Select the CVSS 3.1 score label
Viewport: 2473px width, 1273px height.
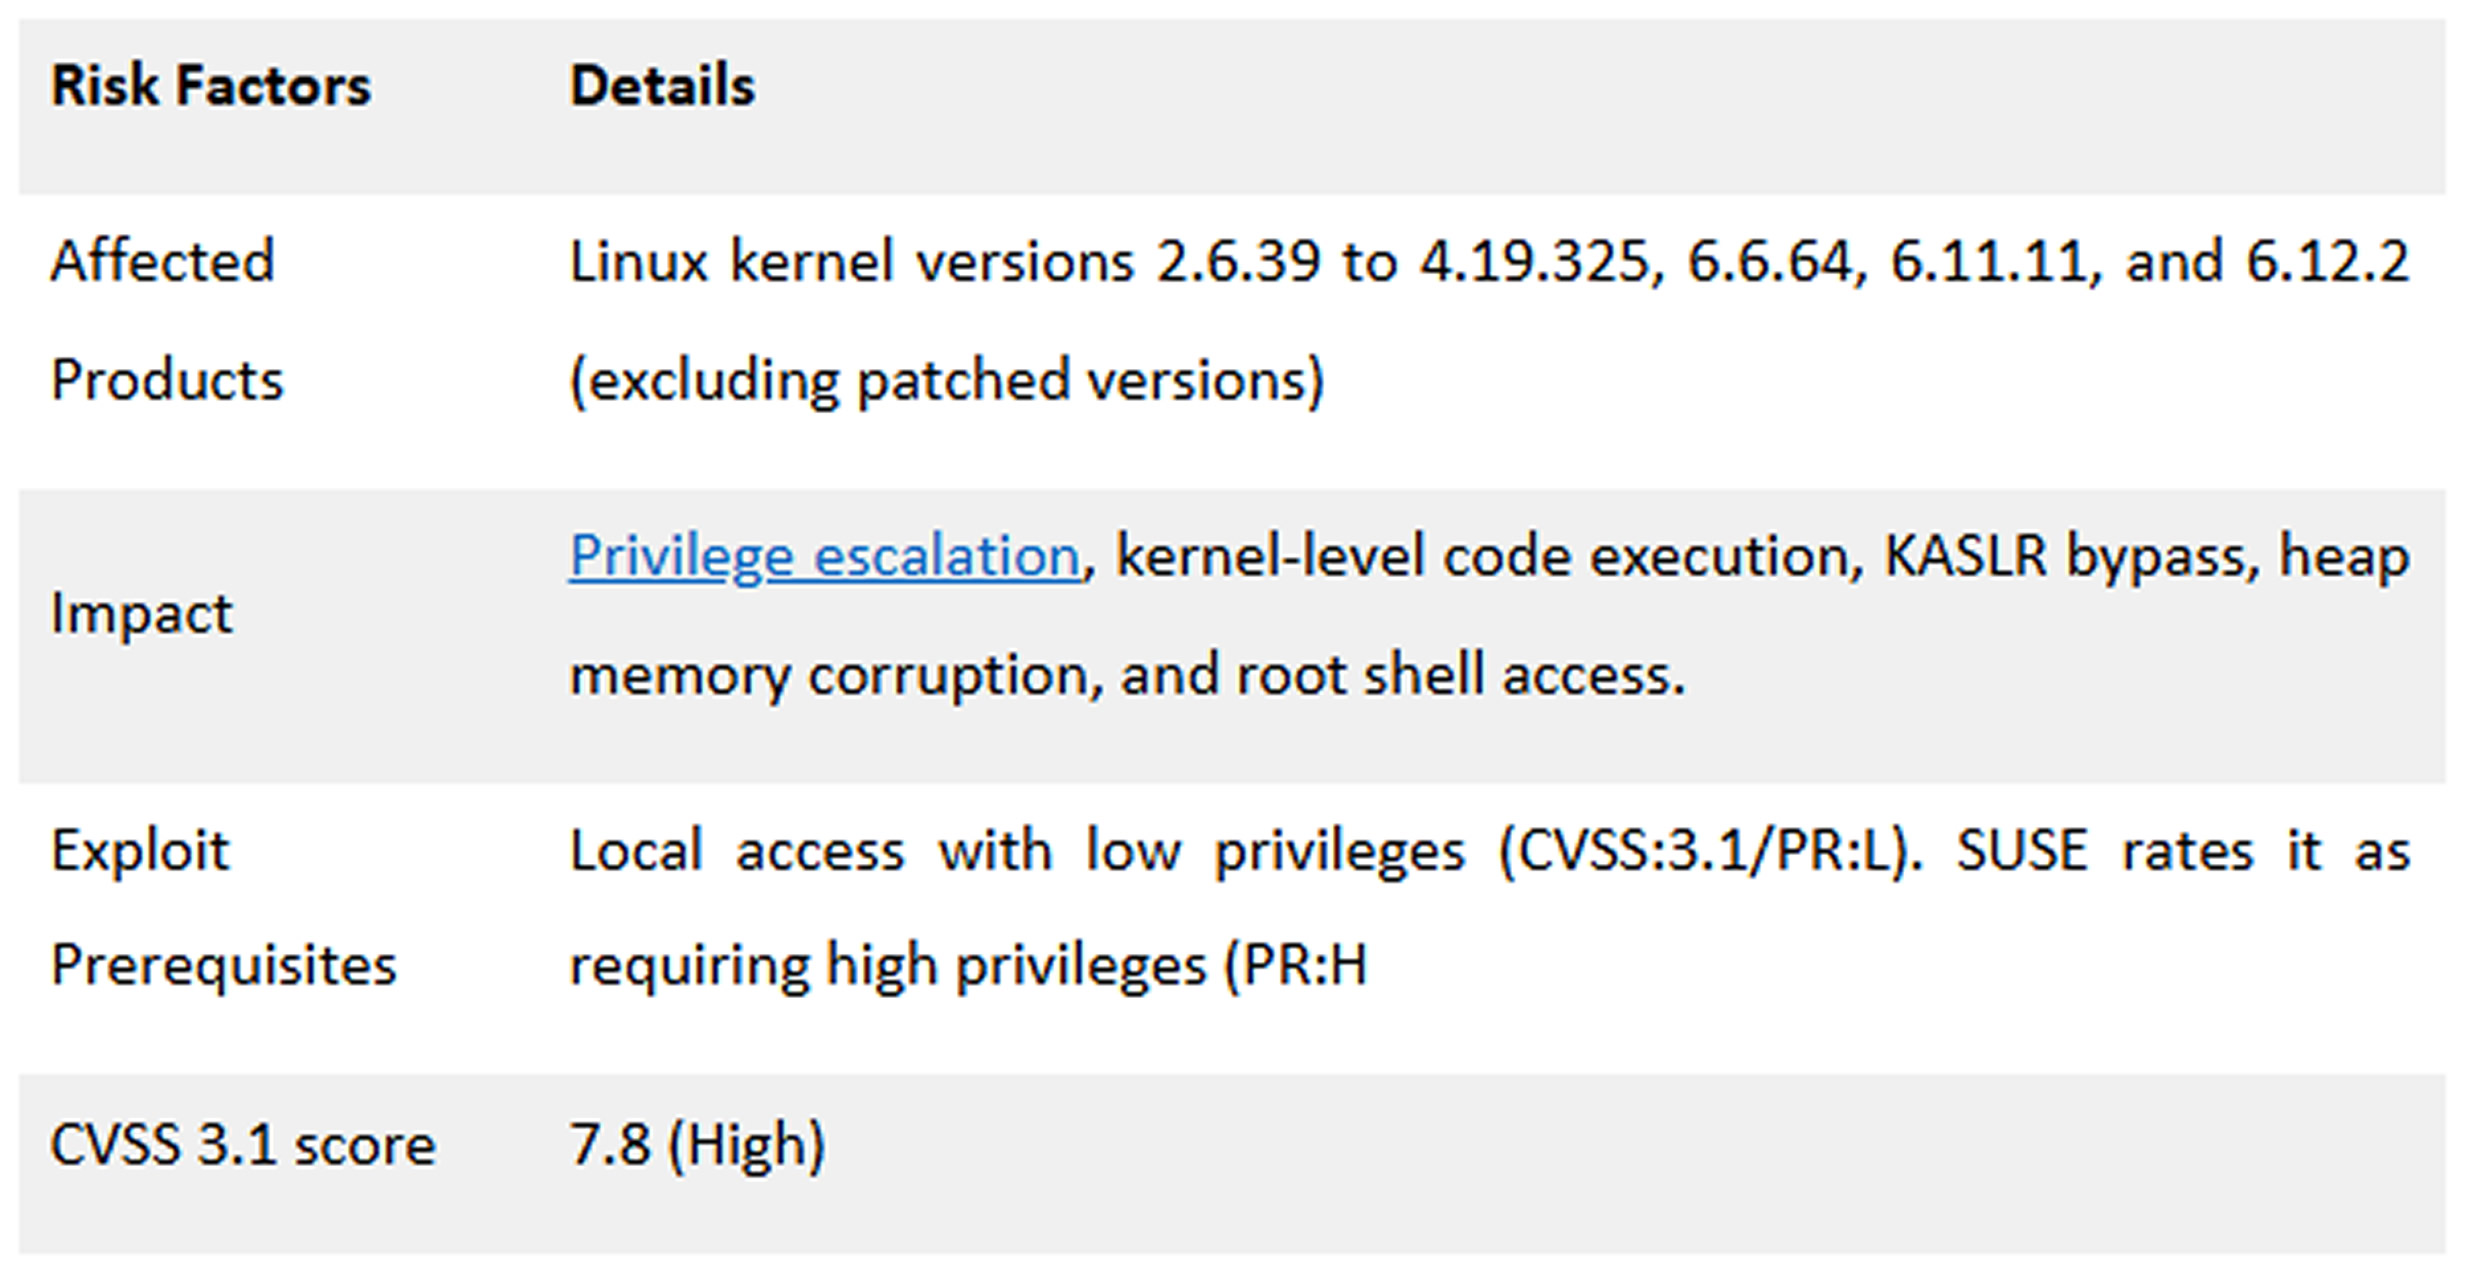click(x=243, y=1145)
